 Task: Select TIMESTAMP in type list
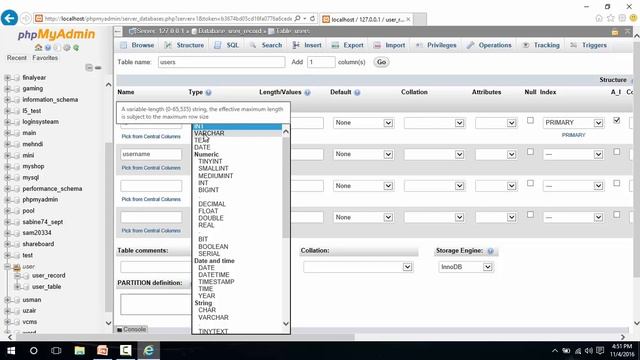click(x=216, y=282)
